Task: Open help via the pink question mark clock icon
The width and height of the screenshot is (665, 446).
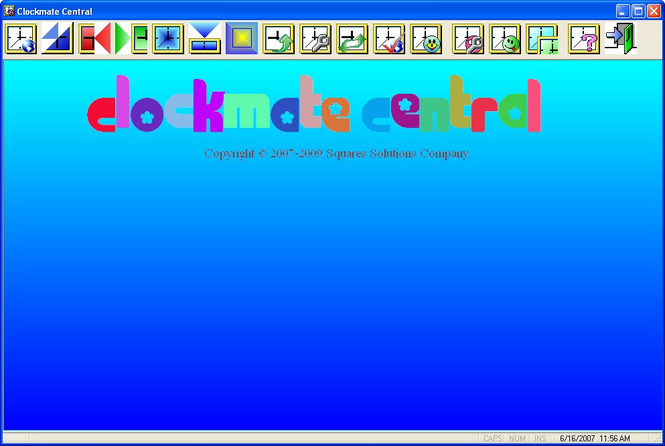Action: pyautogui.click(x=584, y=39)
